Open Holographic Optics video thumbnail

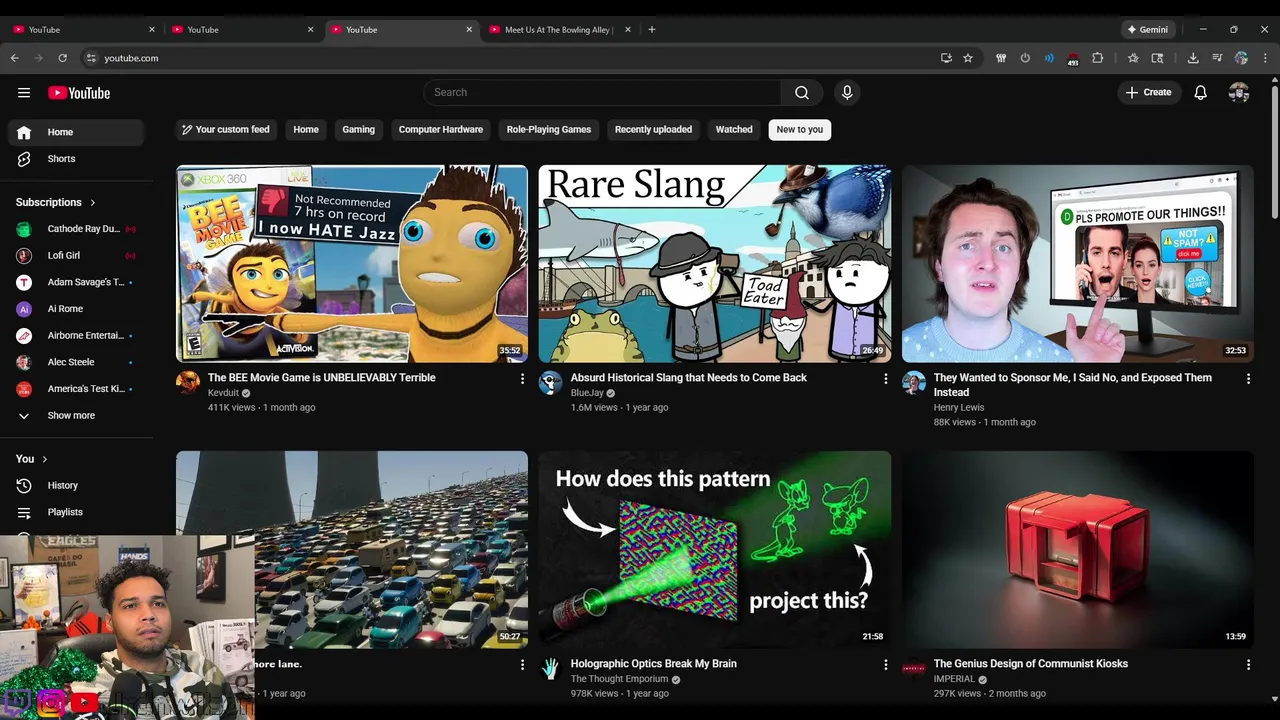[x=715, y=550]
